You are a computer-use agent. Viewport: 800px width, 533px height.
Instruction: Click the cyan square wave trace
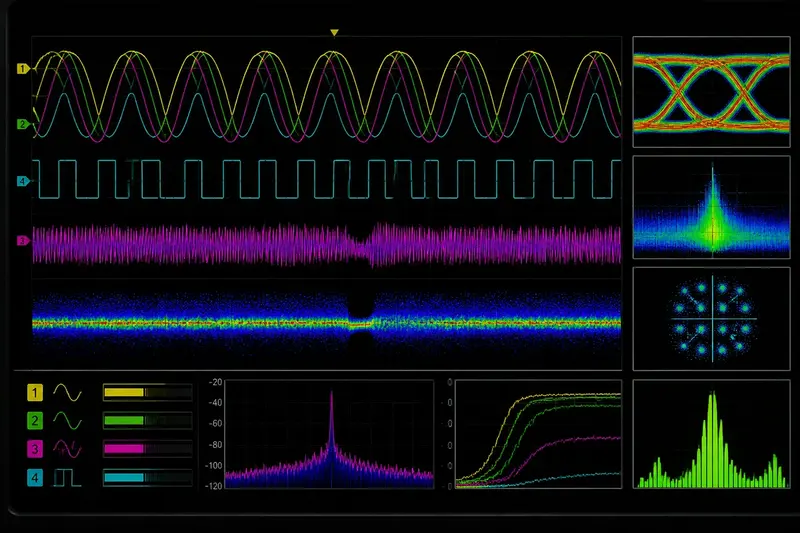point(327,179)
